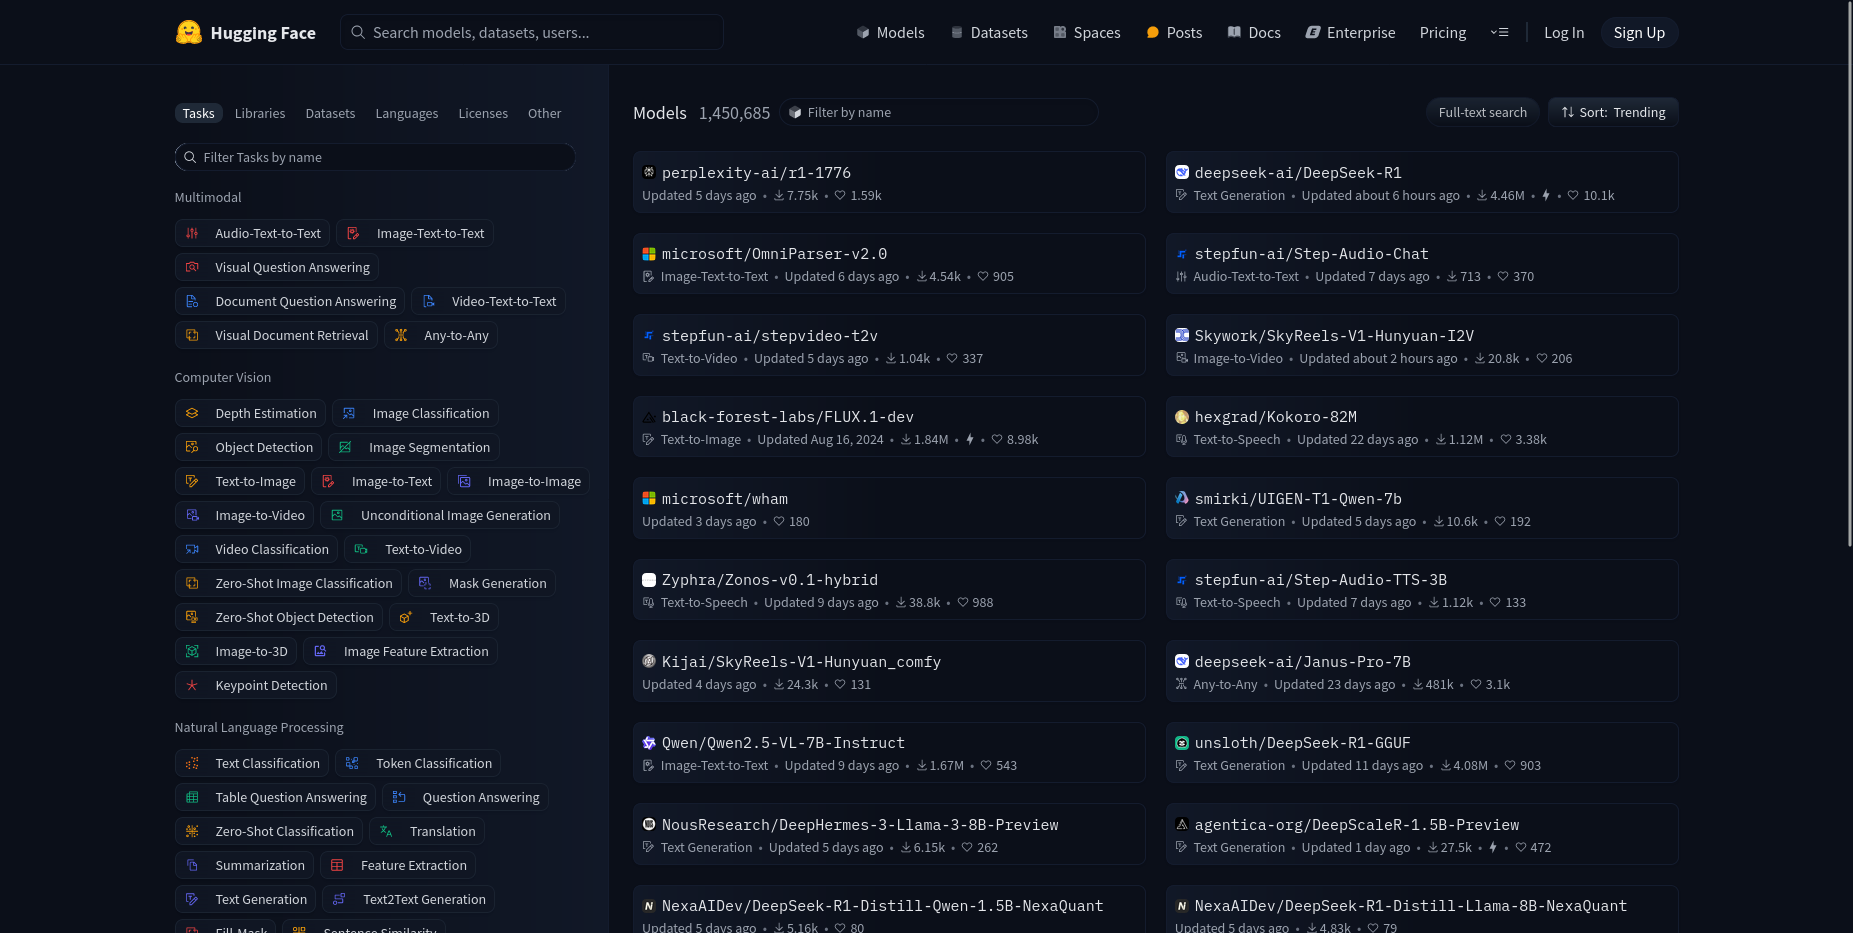
Task: Click the Token Classification task icon
Action: coord(352,763)
